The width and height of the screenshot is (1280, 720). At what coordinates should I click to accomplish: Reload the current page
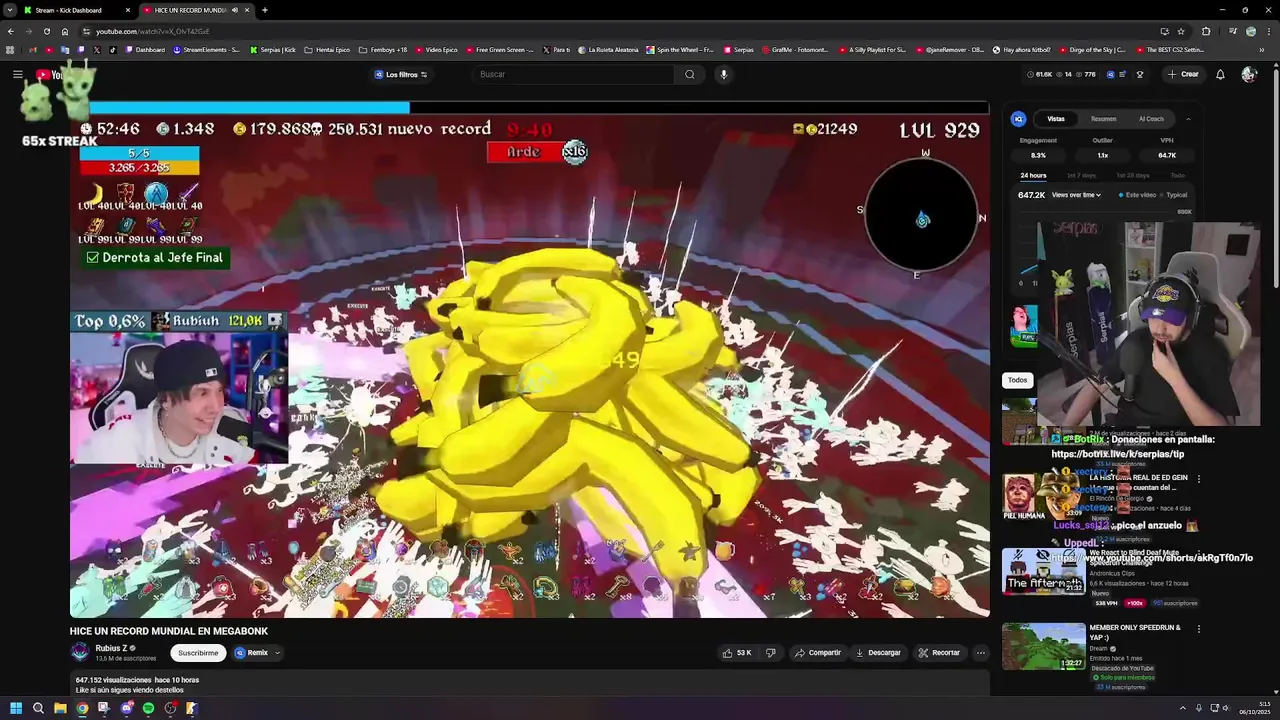point(46,31)
